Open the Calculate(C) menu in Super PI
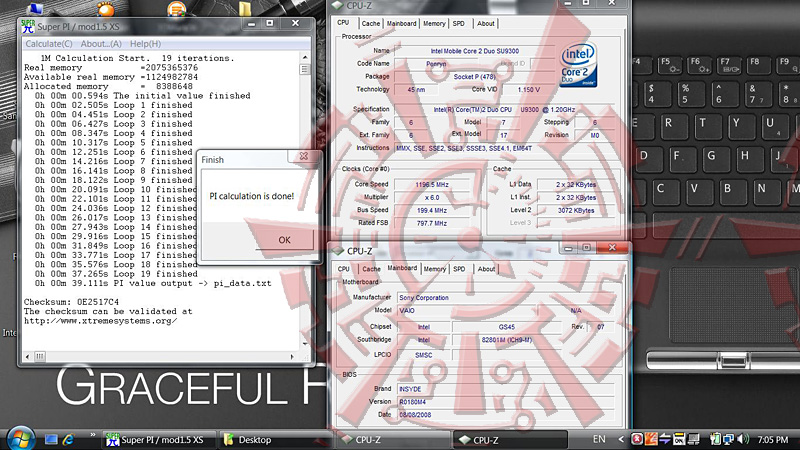The height and width of the screenshot is (450, 800). (x=49, y=44)
